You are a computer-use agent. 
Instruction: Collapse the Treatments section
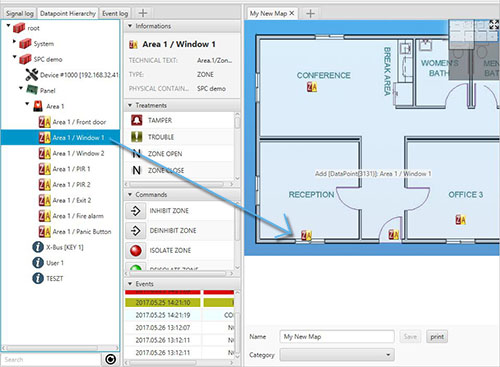pos(130,105)
